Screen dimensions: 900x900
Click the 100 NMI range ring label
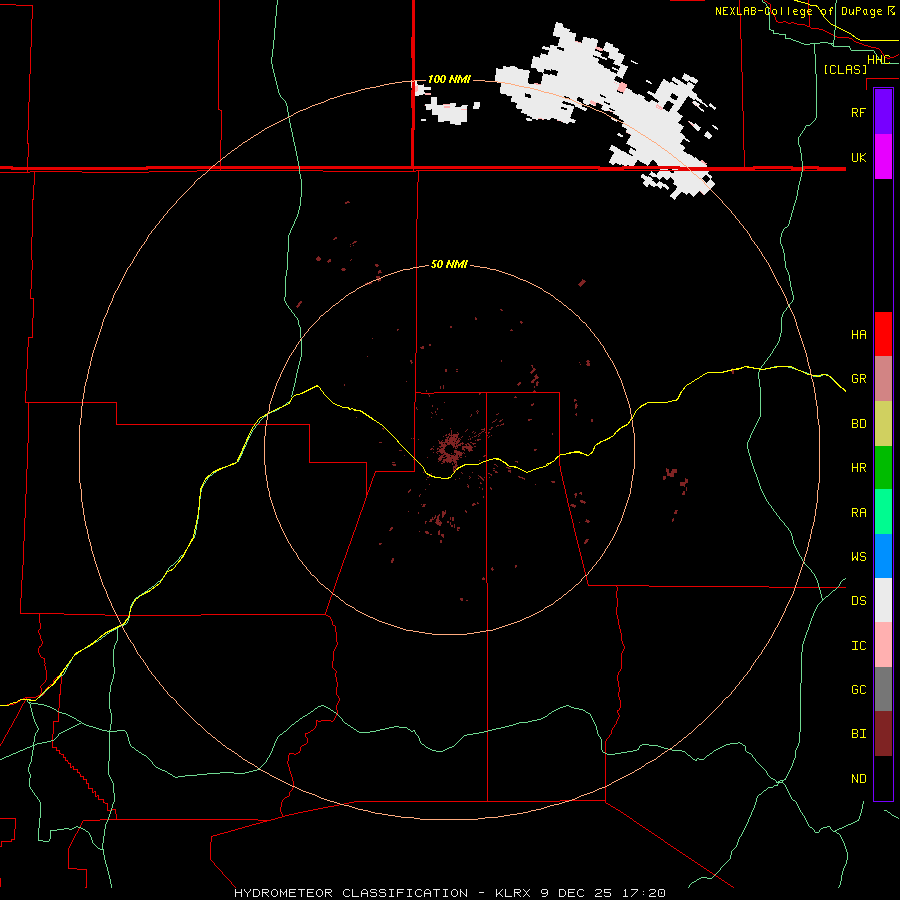(x=449, y=79)
